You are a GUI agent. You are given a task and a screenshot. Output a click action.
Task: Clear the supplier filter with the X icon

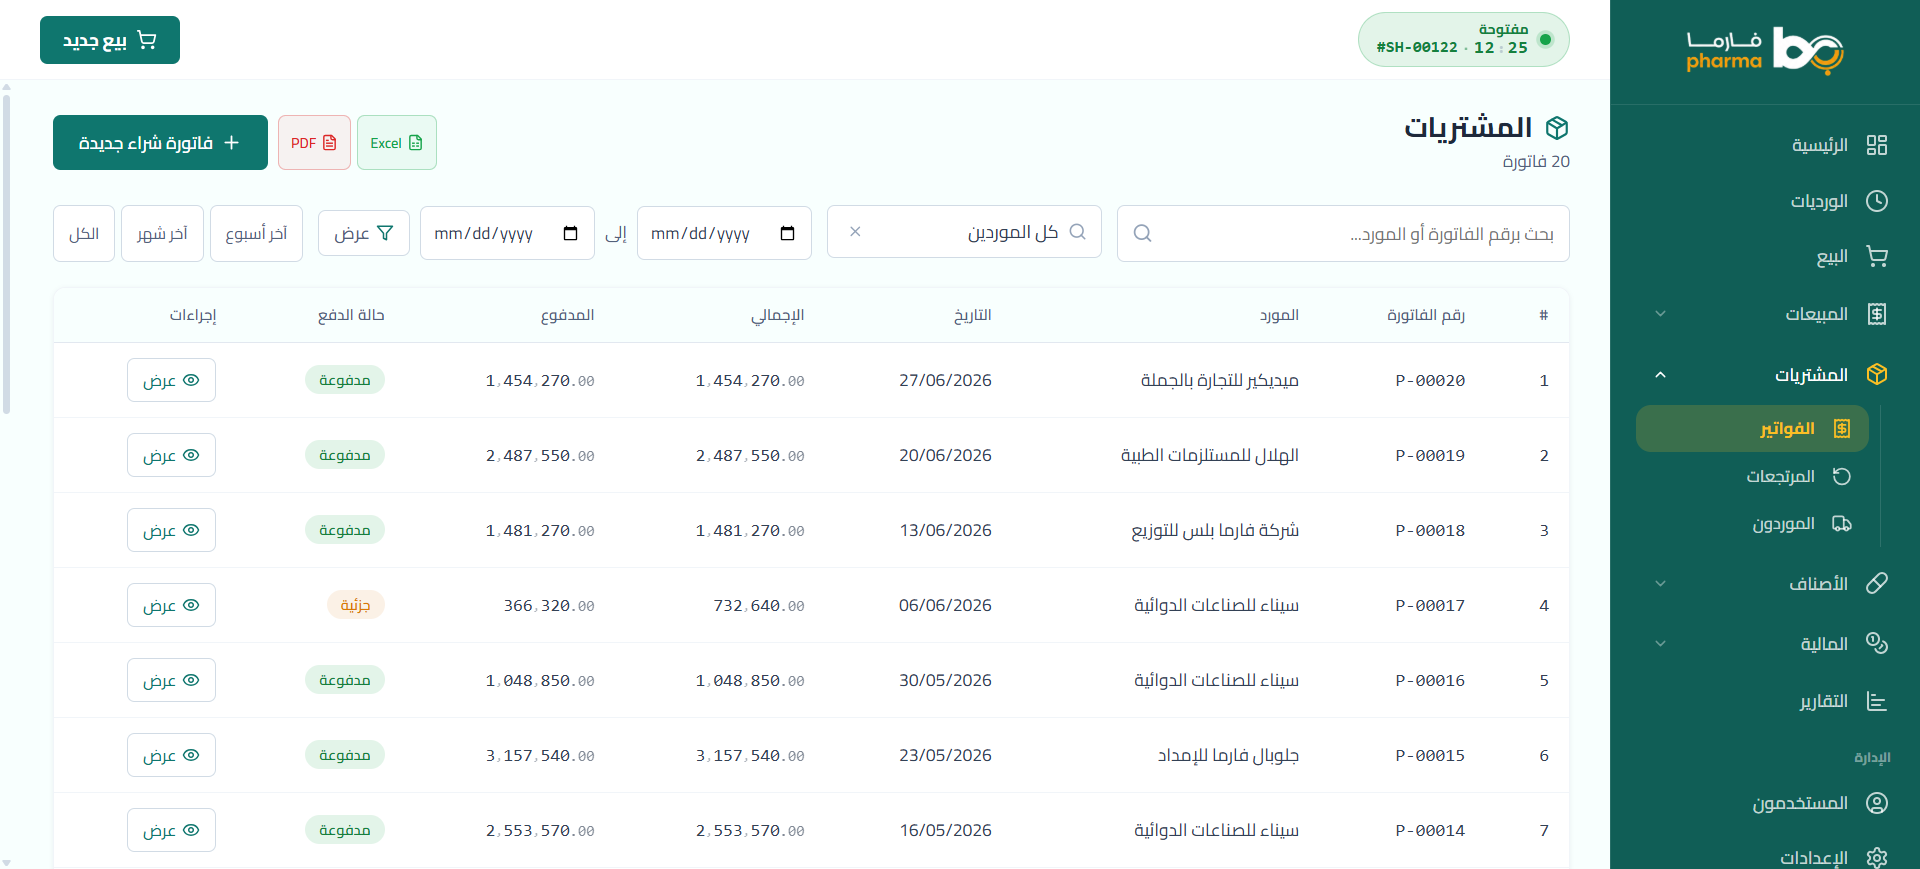pyautogui.click(x=855, y=231)
